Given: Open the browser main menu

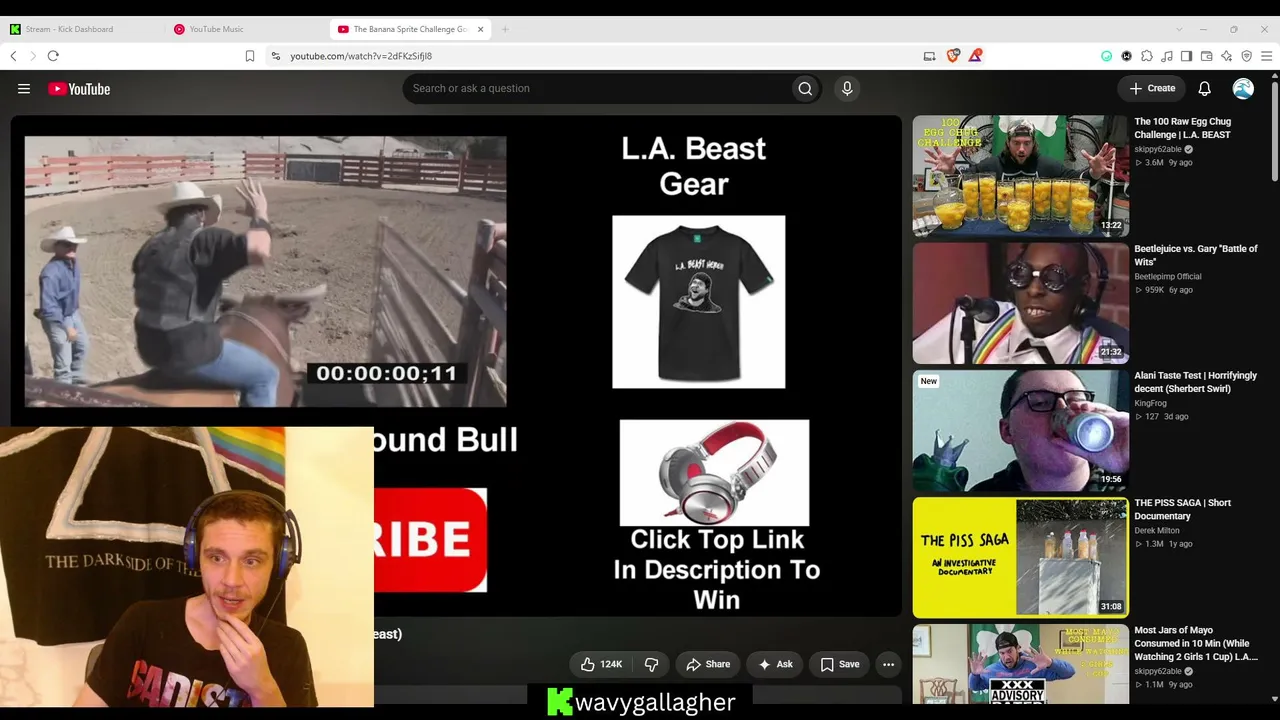Looking at the screenshot, I should pos(1266,56).
